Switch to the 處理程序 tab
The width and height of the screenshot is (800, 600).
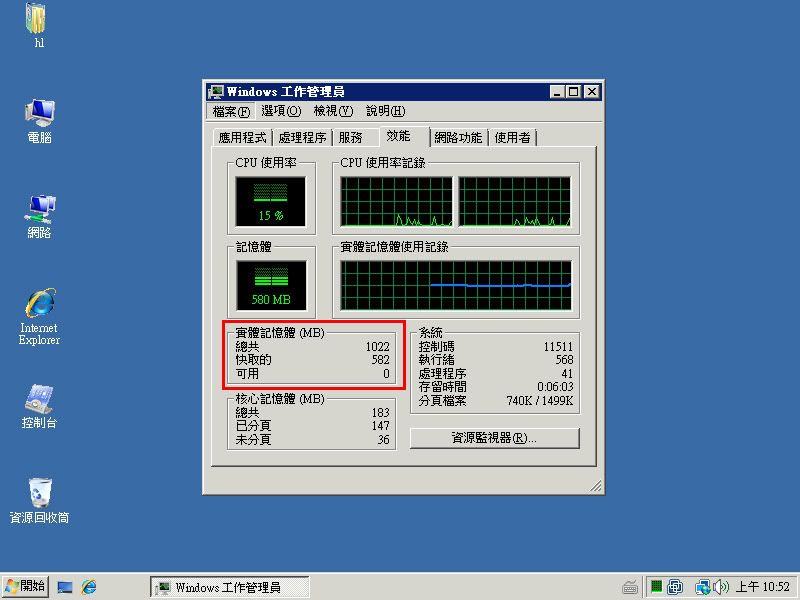(302, 138)
